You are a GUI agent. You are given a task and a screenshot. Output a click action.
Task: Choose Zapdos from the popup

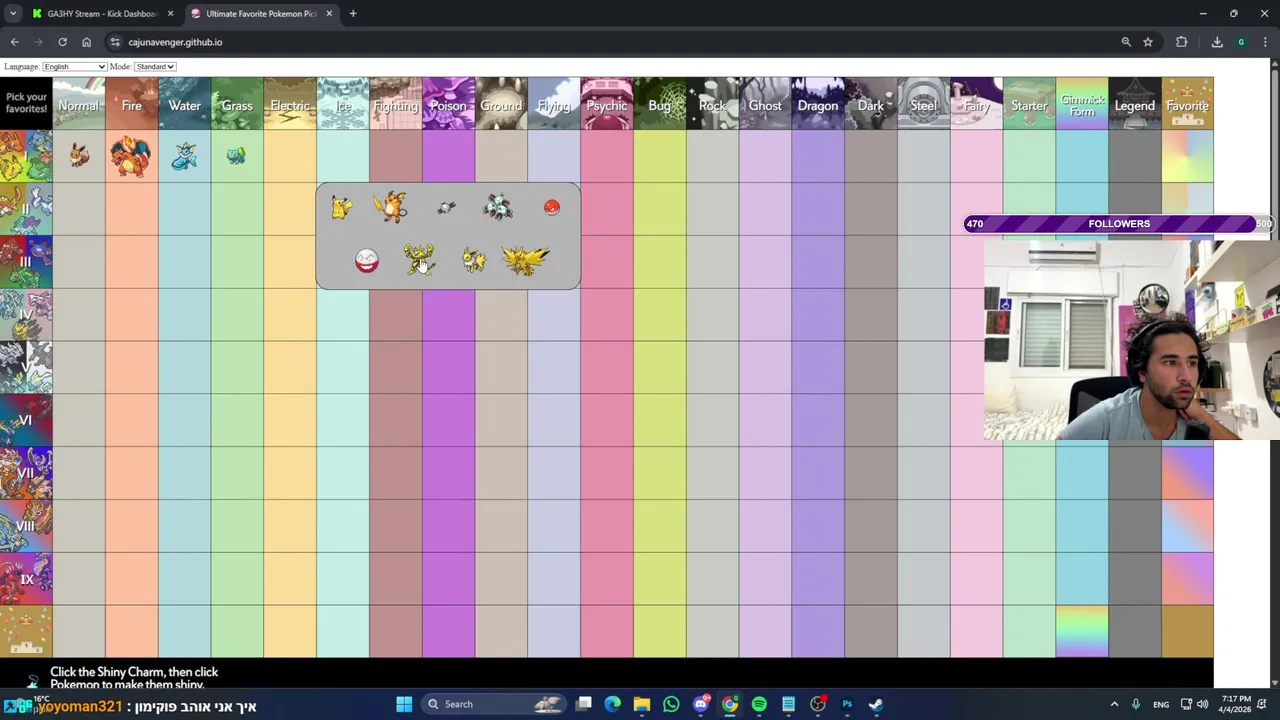click(x=526, y=260)
